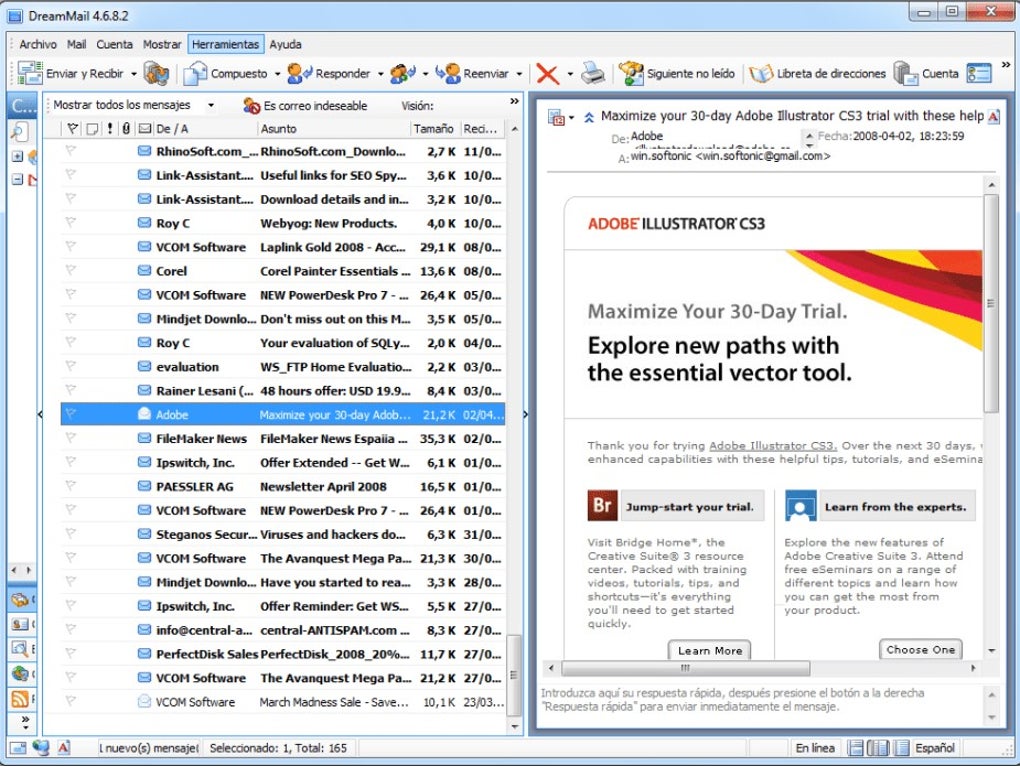Toggle flag on evaluation message row
Image resolution: width=1020 pixels, height=766 pixels.
point(71,366)
